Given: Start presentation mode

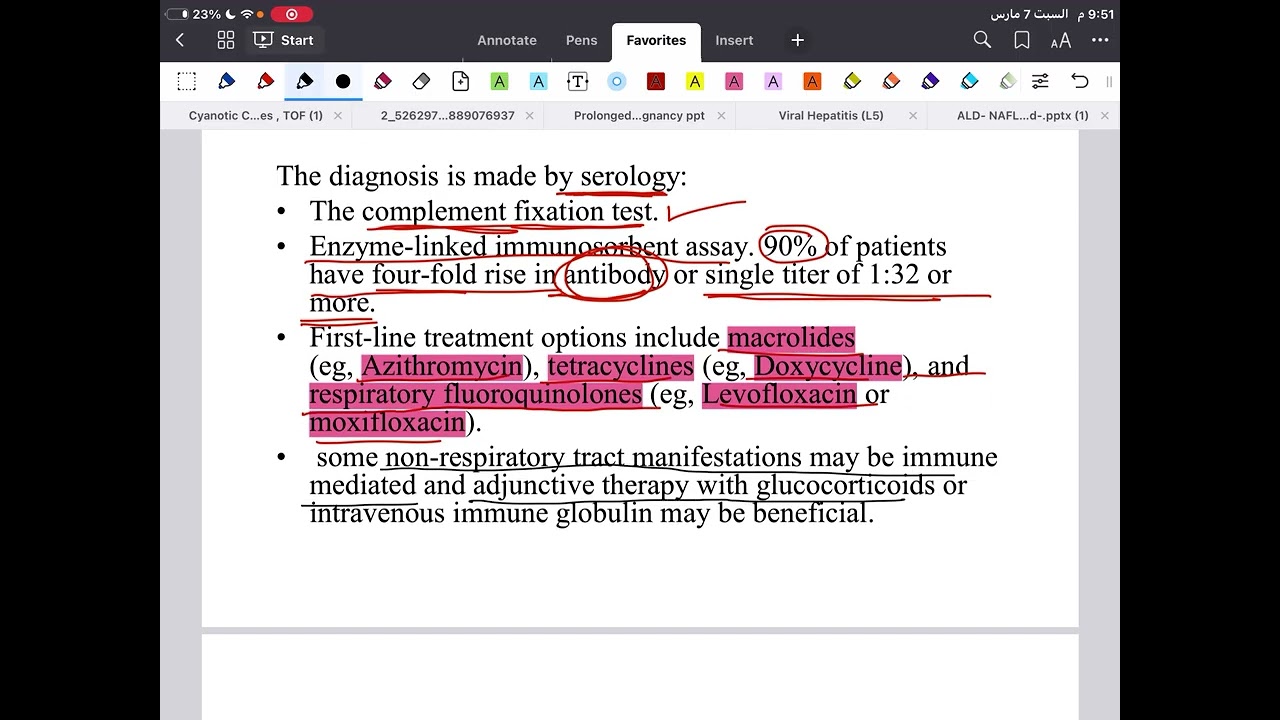Looking at the screenshot, I should tap(284, 40).
